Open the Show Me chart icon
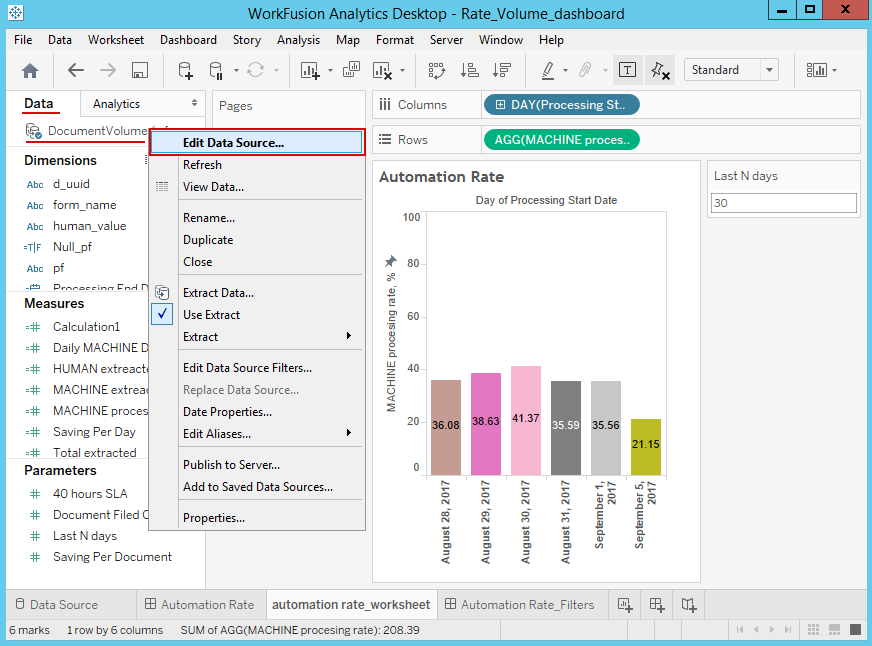872x646 pixels. coord(816,70)
